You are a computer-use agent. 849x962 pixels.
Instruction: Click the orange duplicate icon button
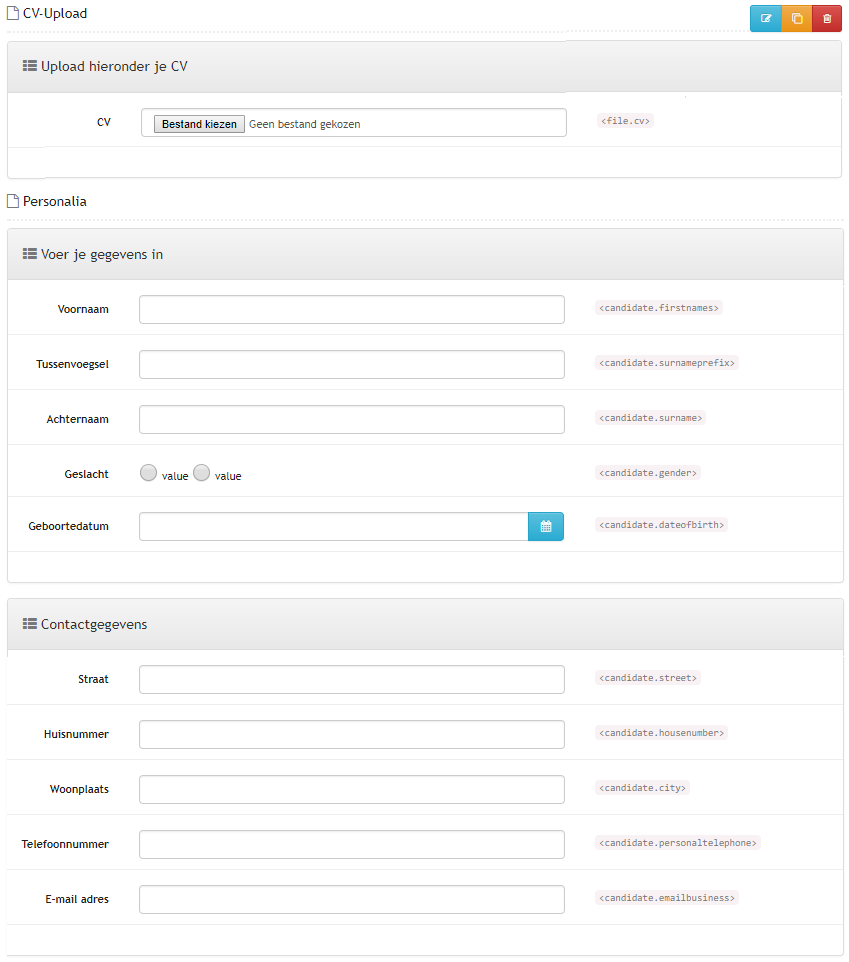[x=797, y=18]
